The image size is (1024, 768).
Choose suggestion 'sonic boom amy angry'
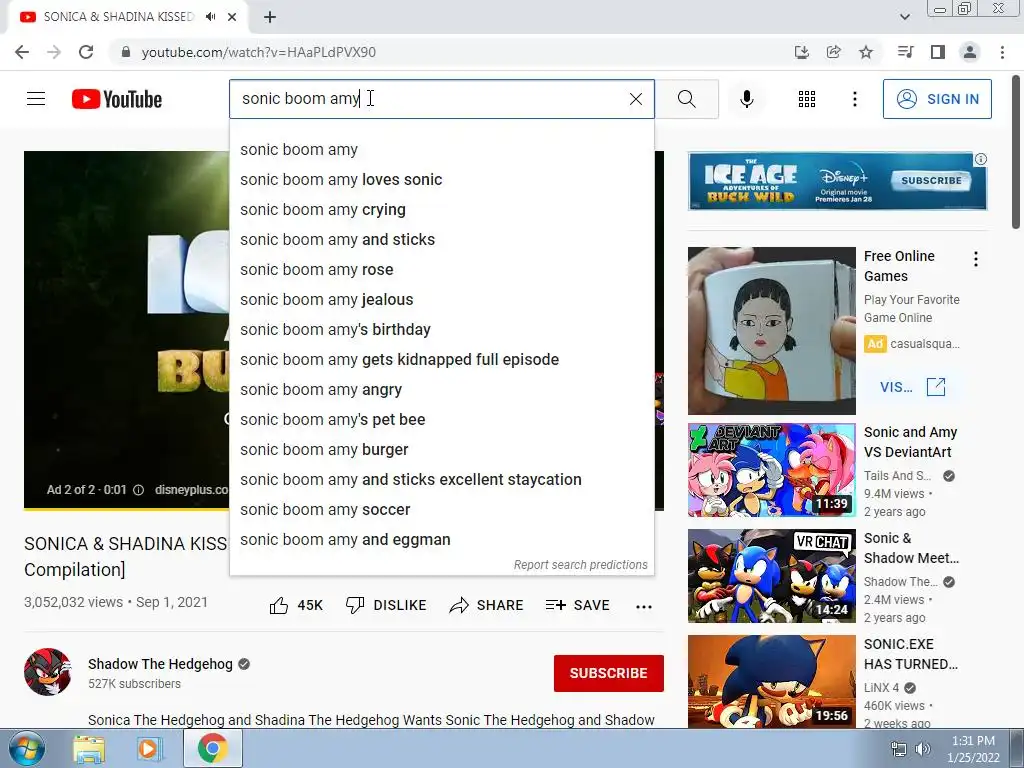point(441,390)
